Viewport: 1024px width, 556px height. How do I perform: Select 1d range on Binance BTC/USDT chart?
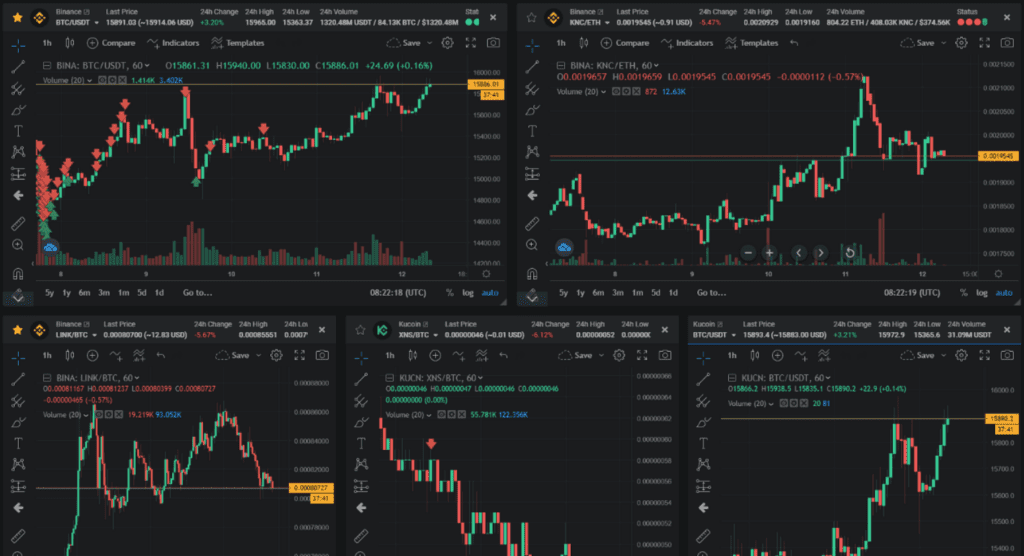pos(159,293)
